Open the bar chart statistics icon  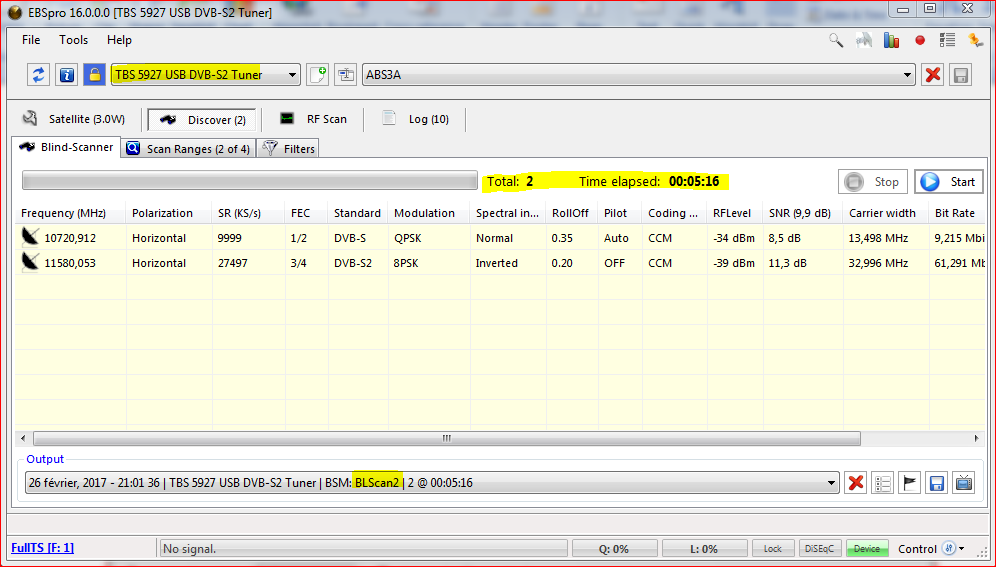[x=892, y=40]
